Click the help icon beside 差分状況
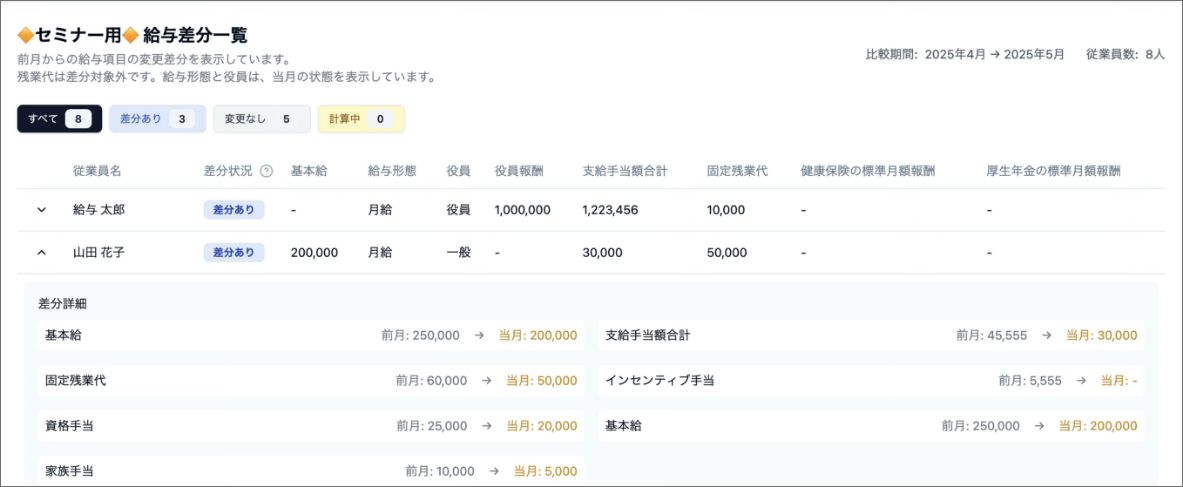The height and width of the screenshot is (487, 1183). point(266,171)
